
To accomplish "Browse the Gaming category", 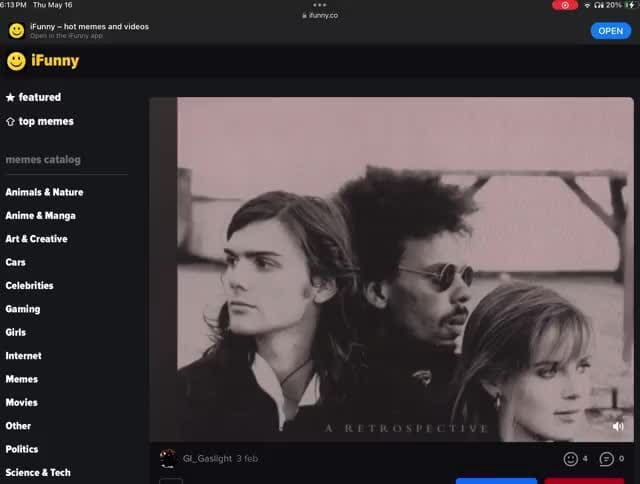I will pyautogui.click(x=23, y=309).
